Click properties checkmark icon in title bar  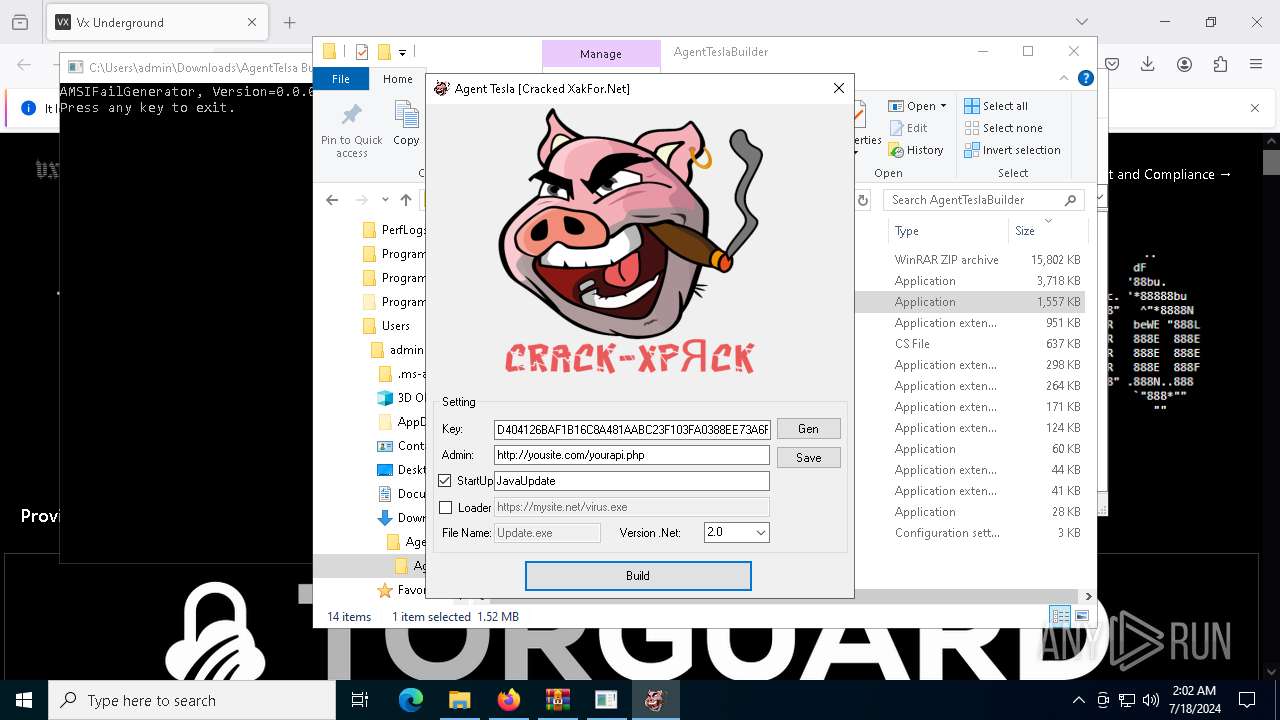tap(361, 52)
